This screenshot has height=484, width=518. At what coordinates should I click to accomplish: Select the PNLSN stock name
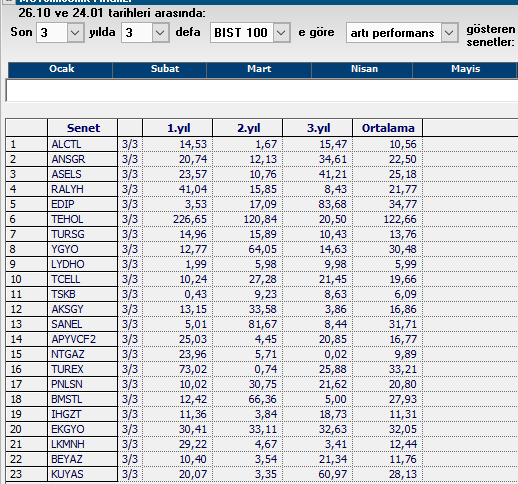pos(67,384)
